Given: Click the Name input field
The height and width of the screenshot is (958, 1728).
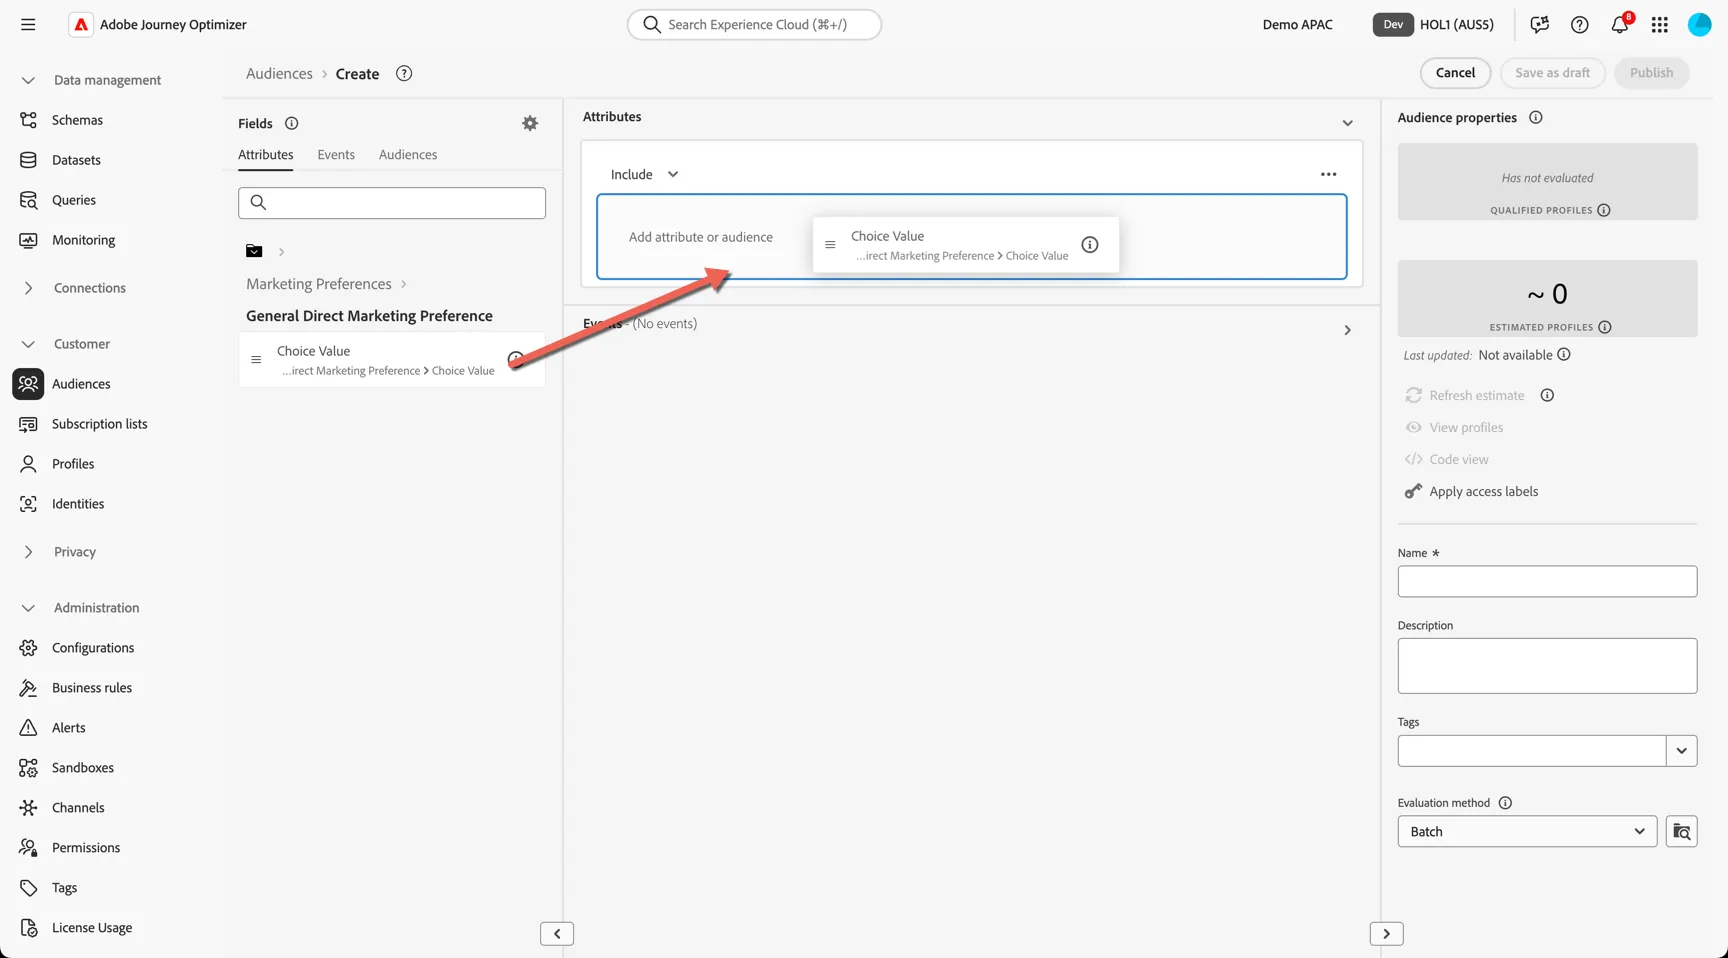Looking at the screenshot, I should (1547, 581).
